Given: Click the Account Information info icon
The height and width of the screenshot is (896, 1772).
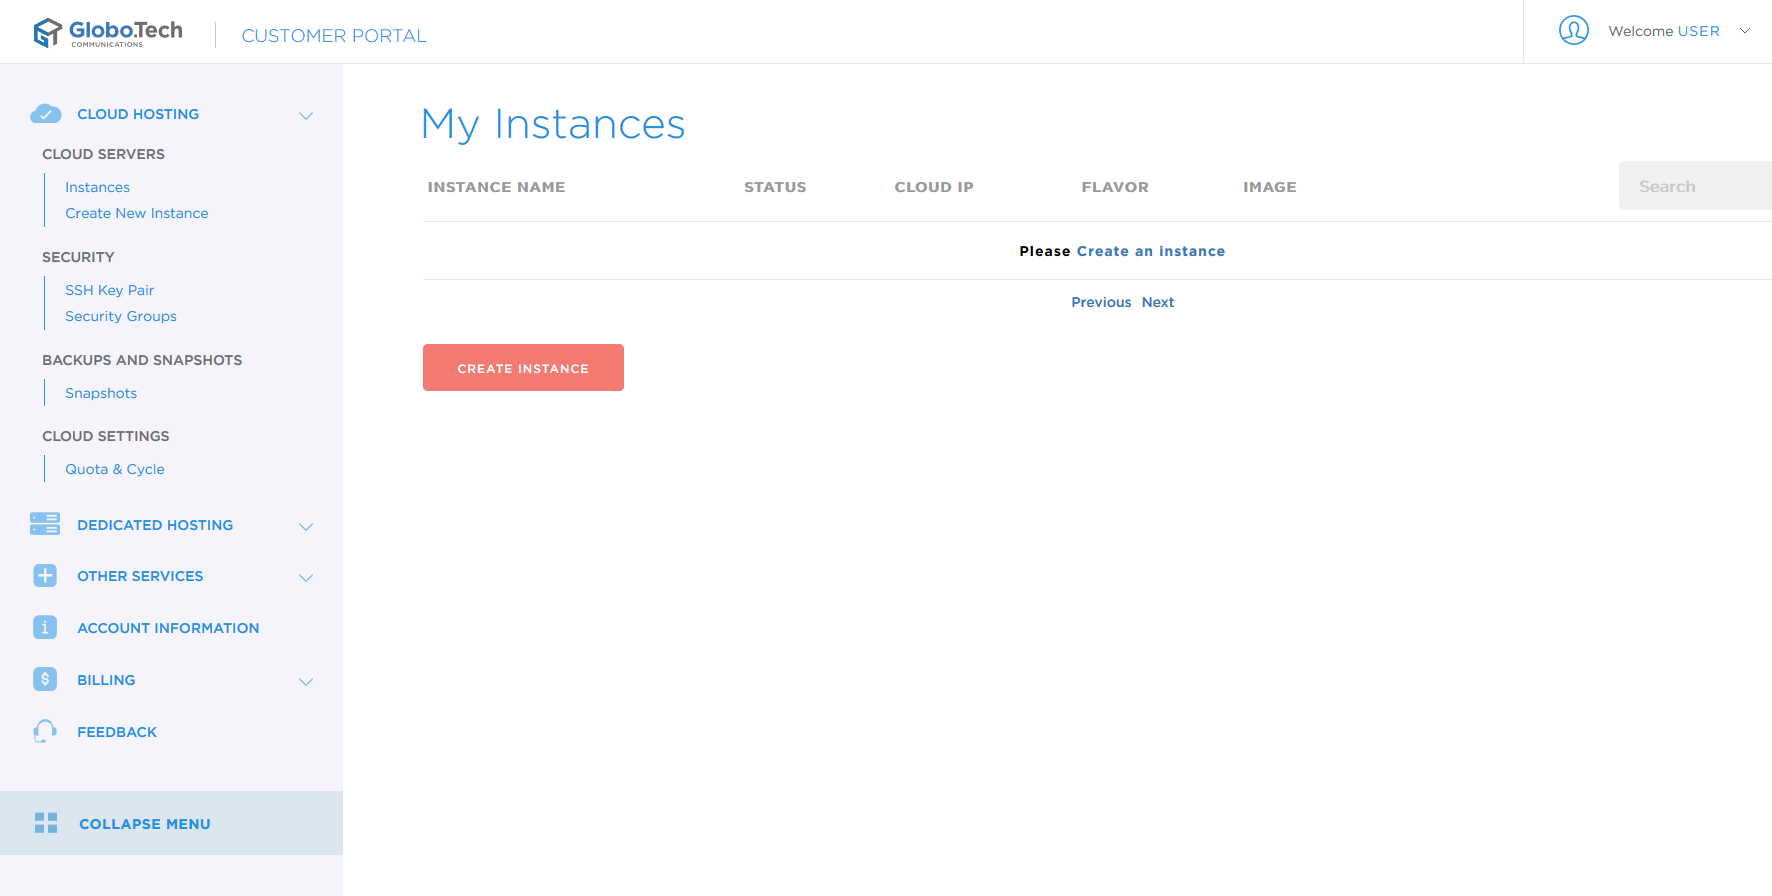Looking at the screenshot, I should pos(45,627).
